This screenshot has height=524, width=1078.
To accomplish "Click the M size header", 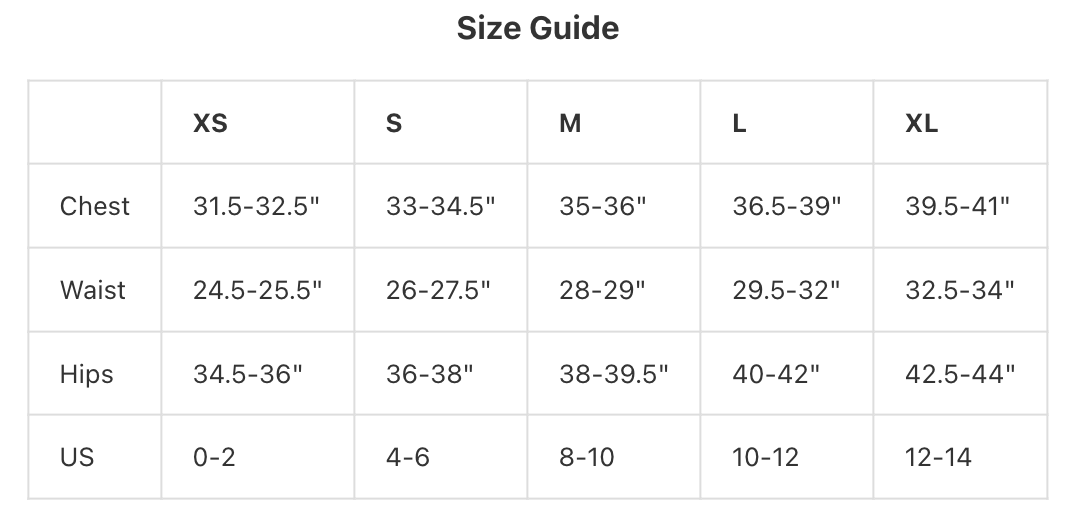I will coord(570,123).
